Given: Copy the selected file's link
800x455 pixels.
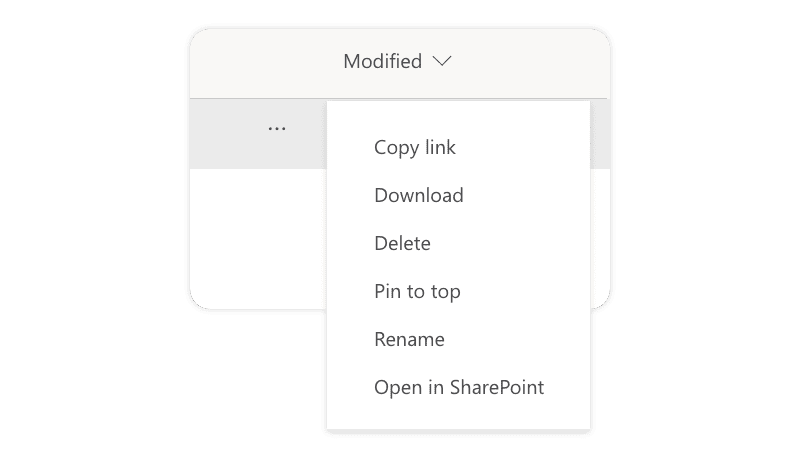Looking at the screenshot, I should [x=414, y=147].
